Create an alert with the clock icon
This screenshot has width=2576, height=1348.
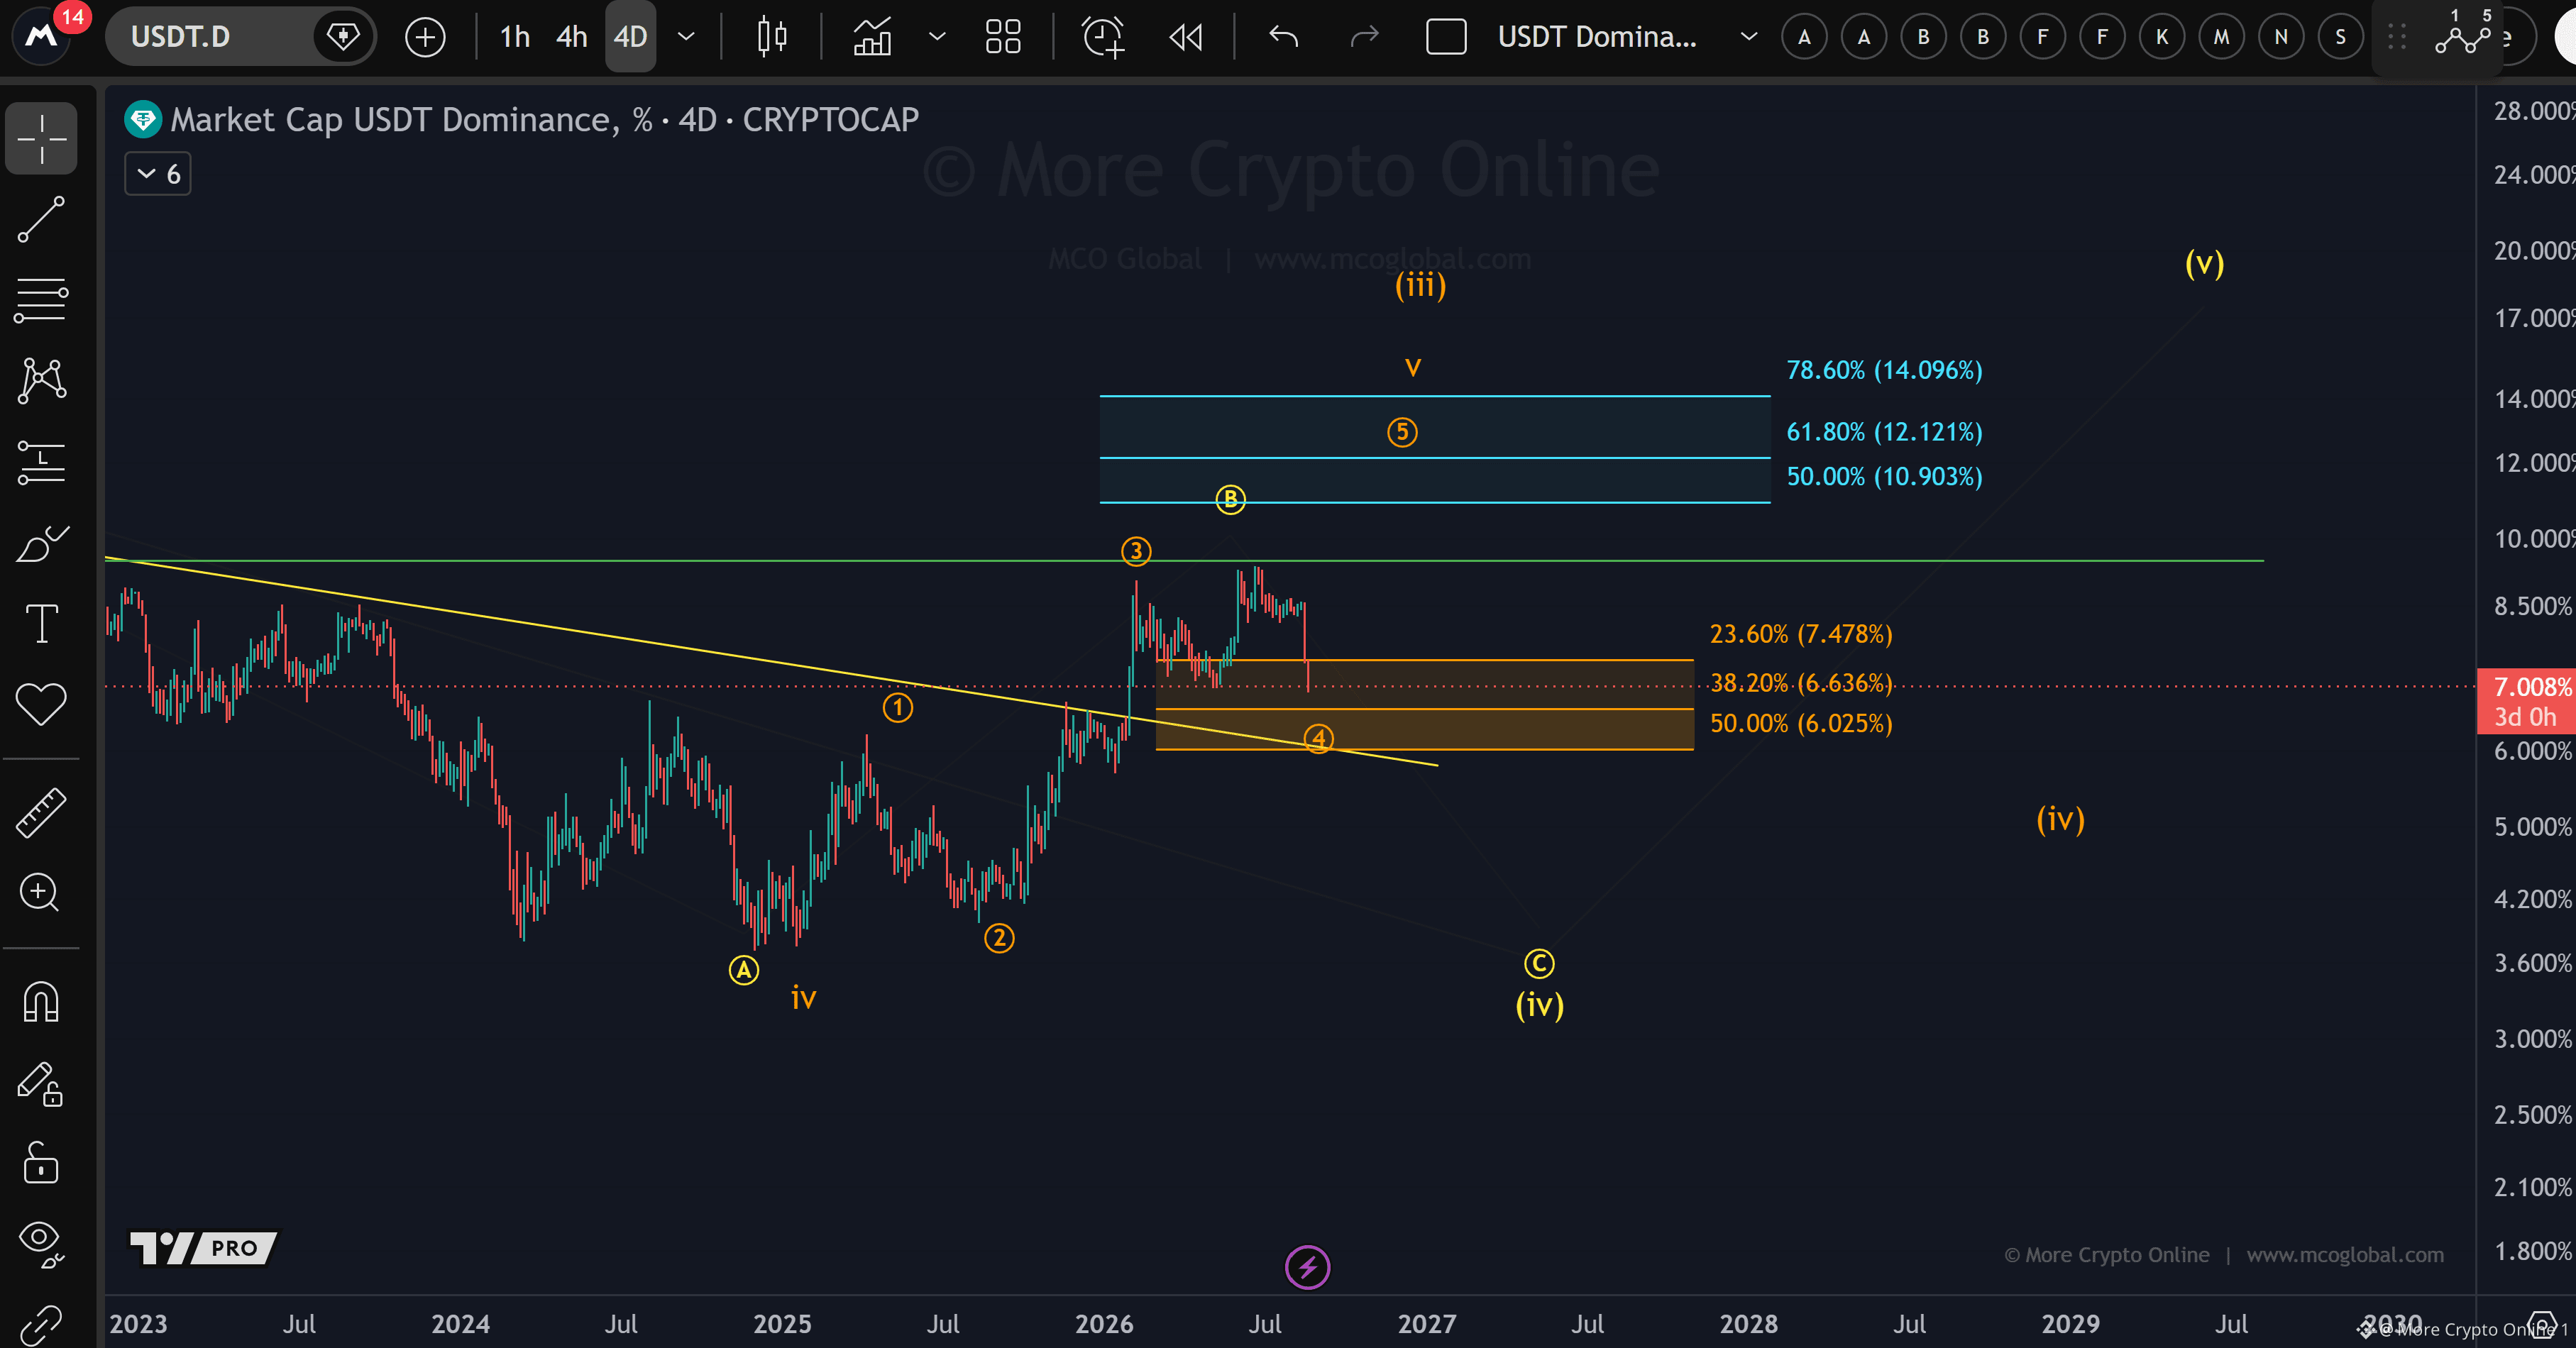(1103, 37)
